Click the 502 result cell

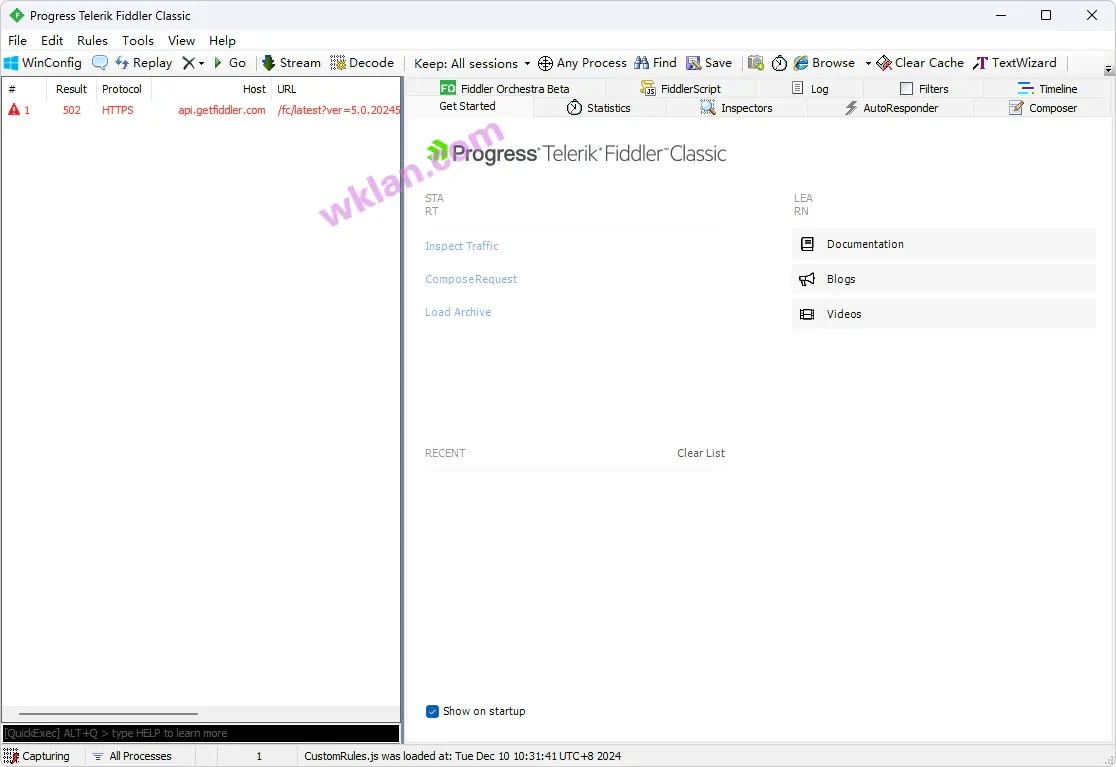[72, 110]
